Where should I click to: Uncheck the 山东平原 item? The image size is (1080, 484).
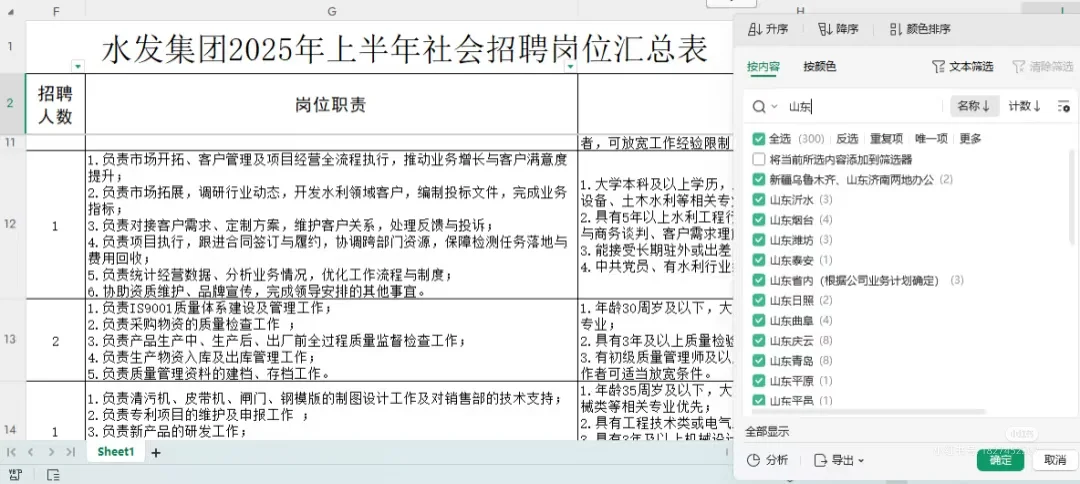(x=758, y=380)
